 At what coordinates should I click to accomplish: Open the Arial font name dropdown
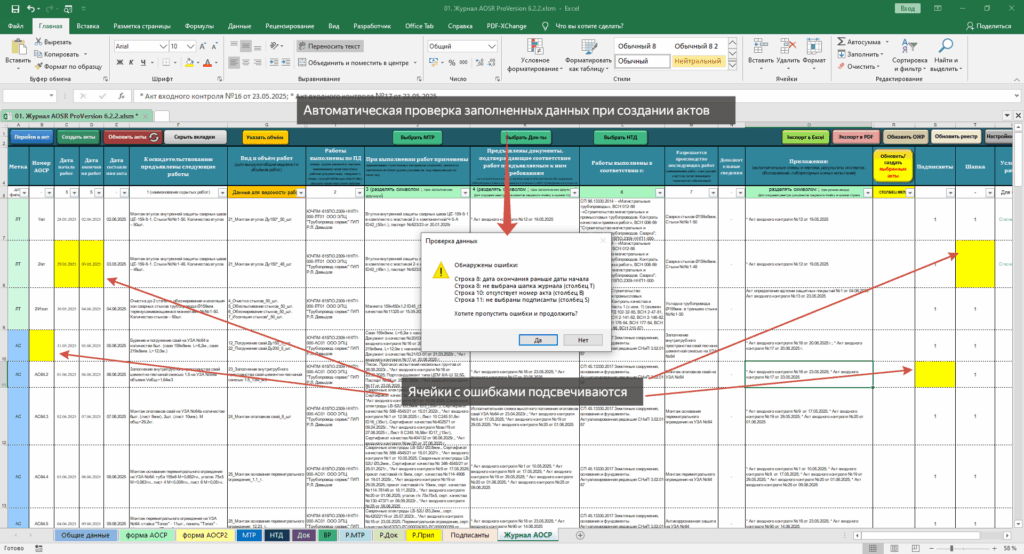pos(163,46)
